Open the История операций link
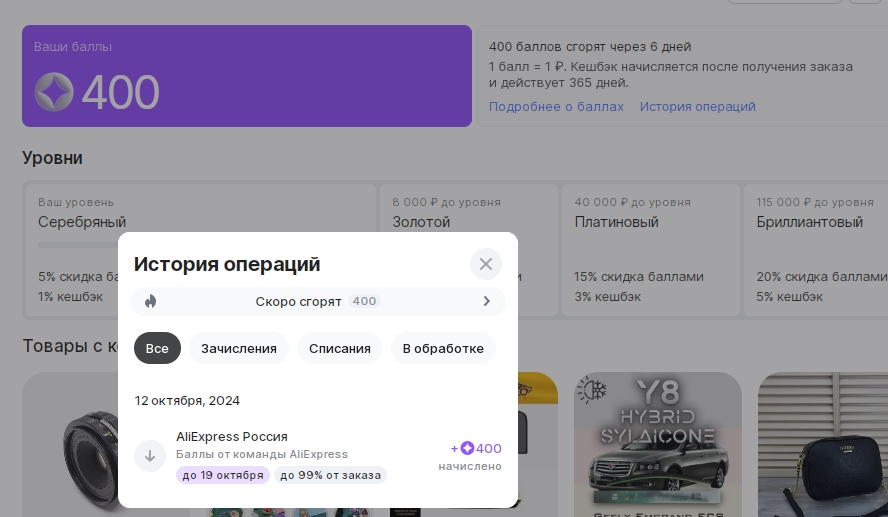The width and height of the screenshot is (888, 517). pos(698,106)
